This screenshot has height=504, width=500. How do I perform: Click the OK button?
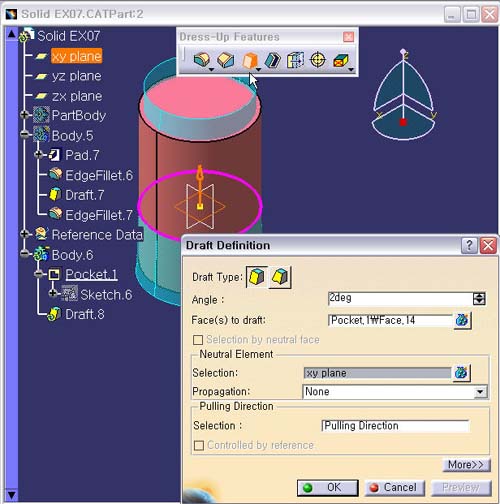coord(328,488)
